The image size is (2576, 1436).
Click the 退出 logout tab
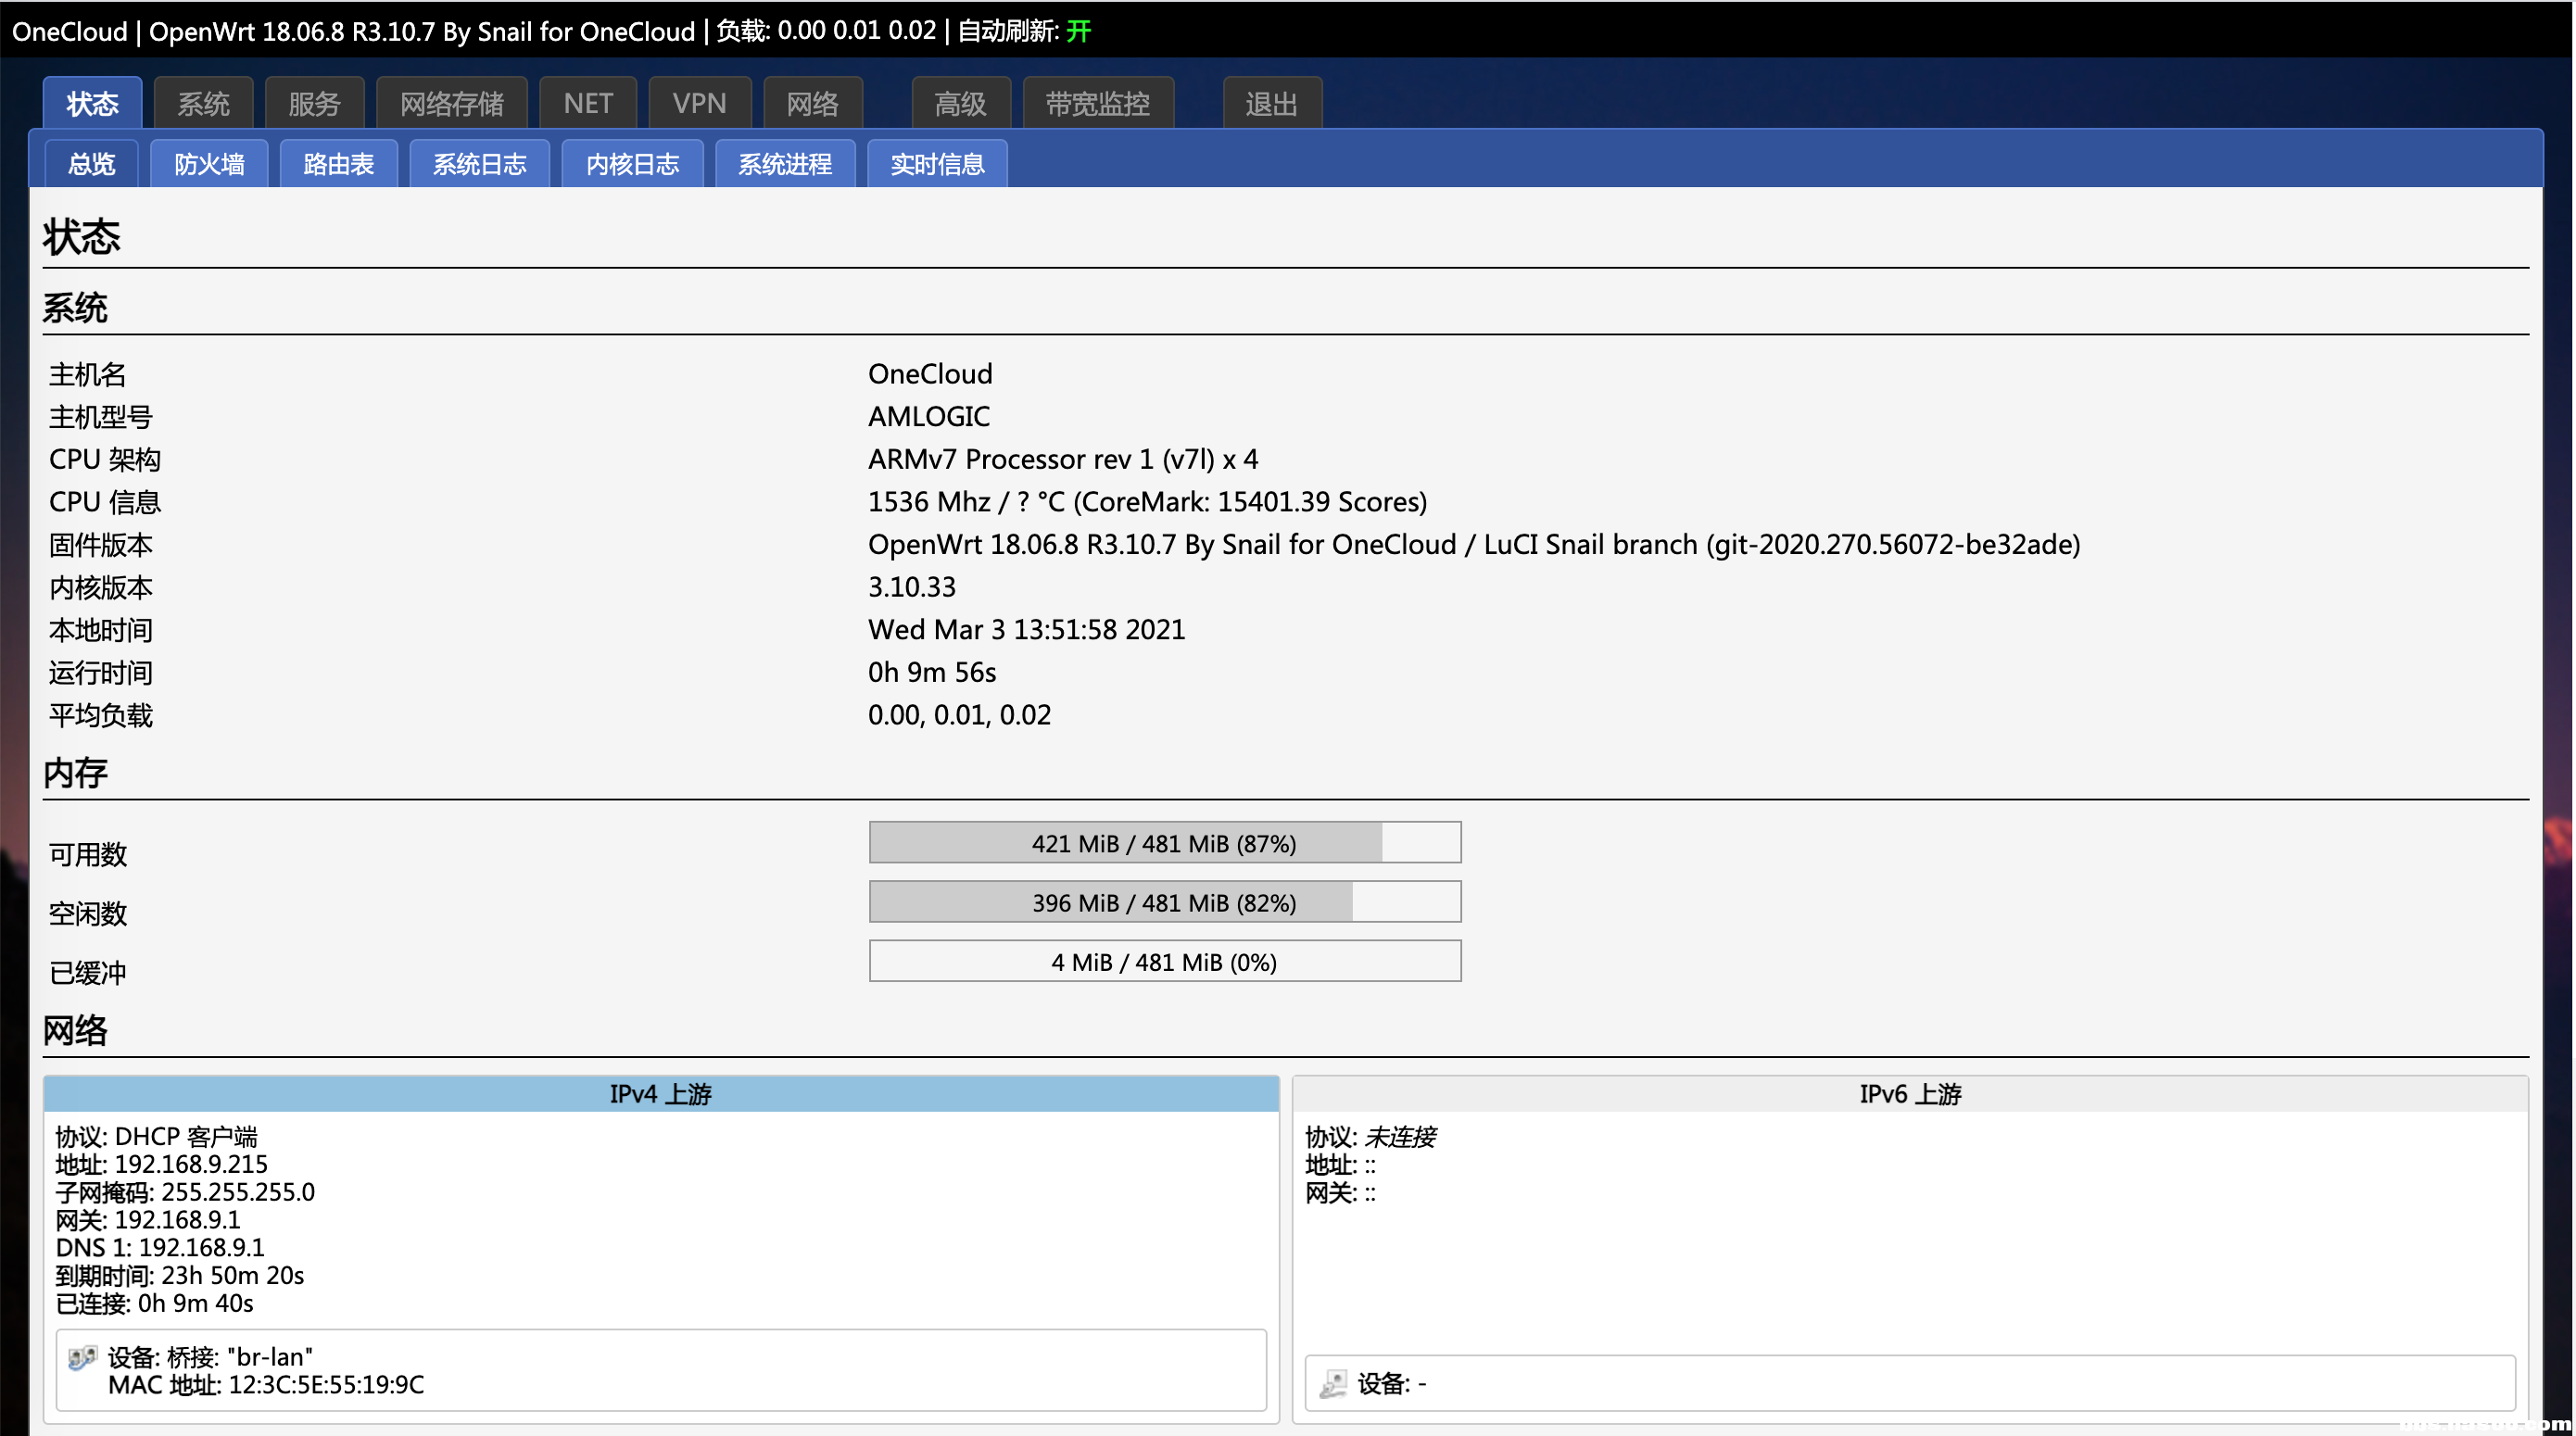(x=1271, y=104)
